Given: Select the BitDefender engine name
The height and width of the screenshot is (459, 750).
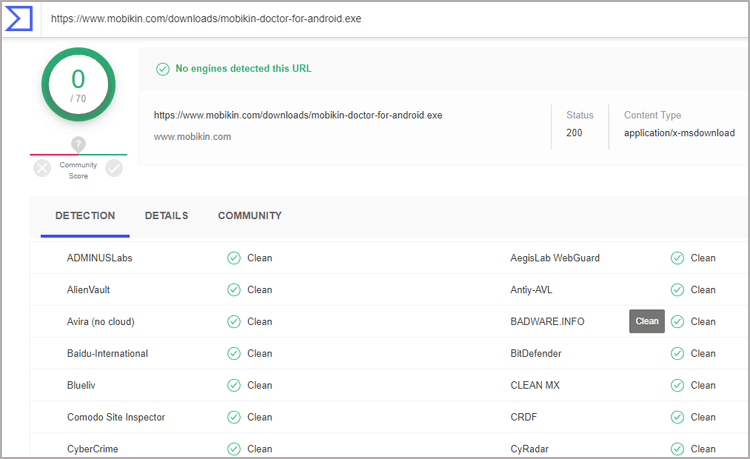Looking at the screenshot, I should (x=536, y=353).
